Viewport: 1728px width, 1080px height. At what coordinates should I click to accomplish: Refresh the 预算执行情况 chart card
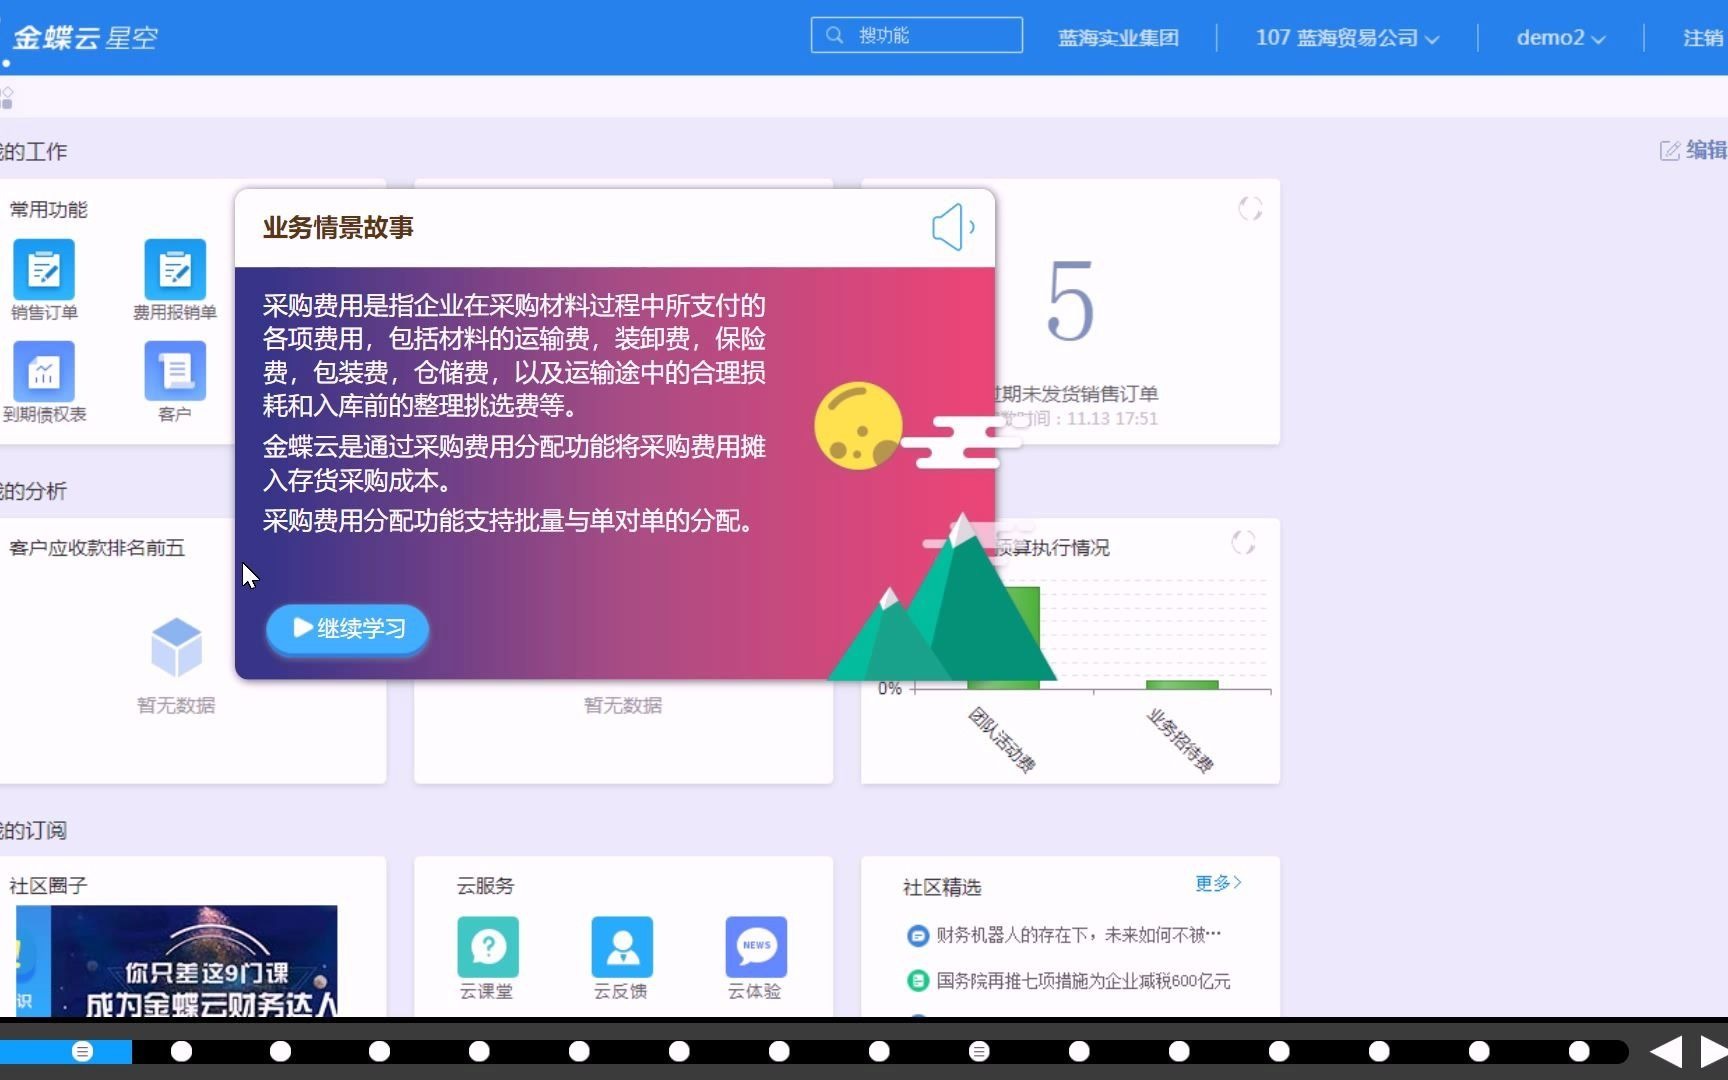pos(1243,542)
